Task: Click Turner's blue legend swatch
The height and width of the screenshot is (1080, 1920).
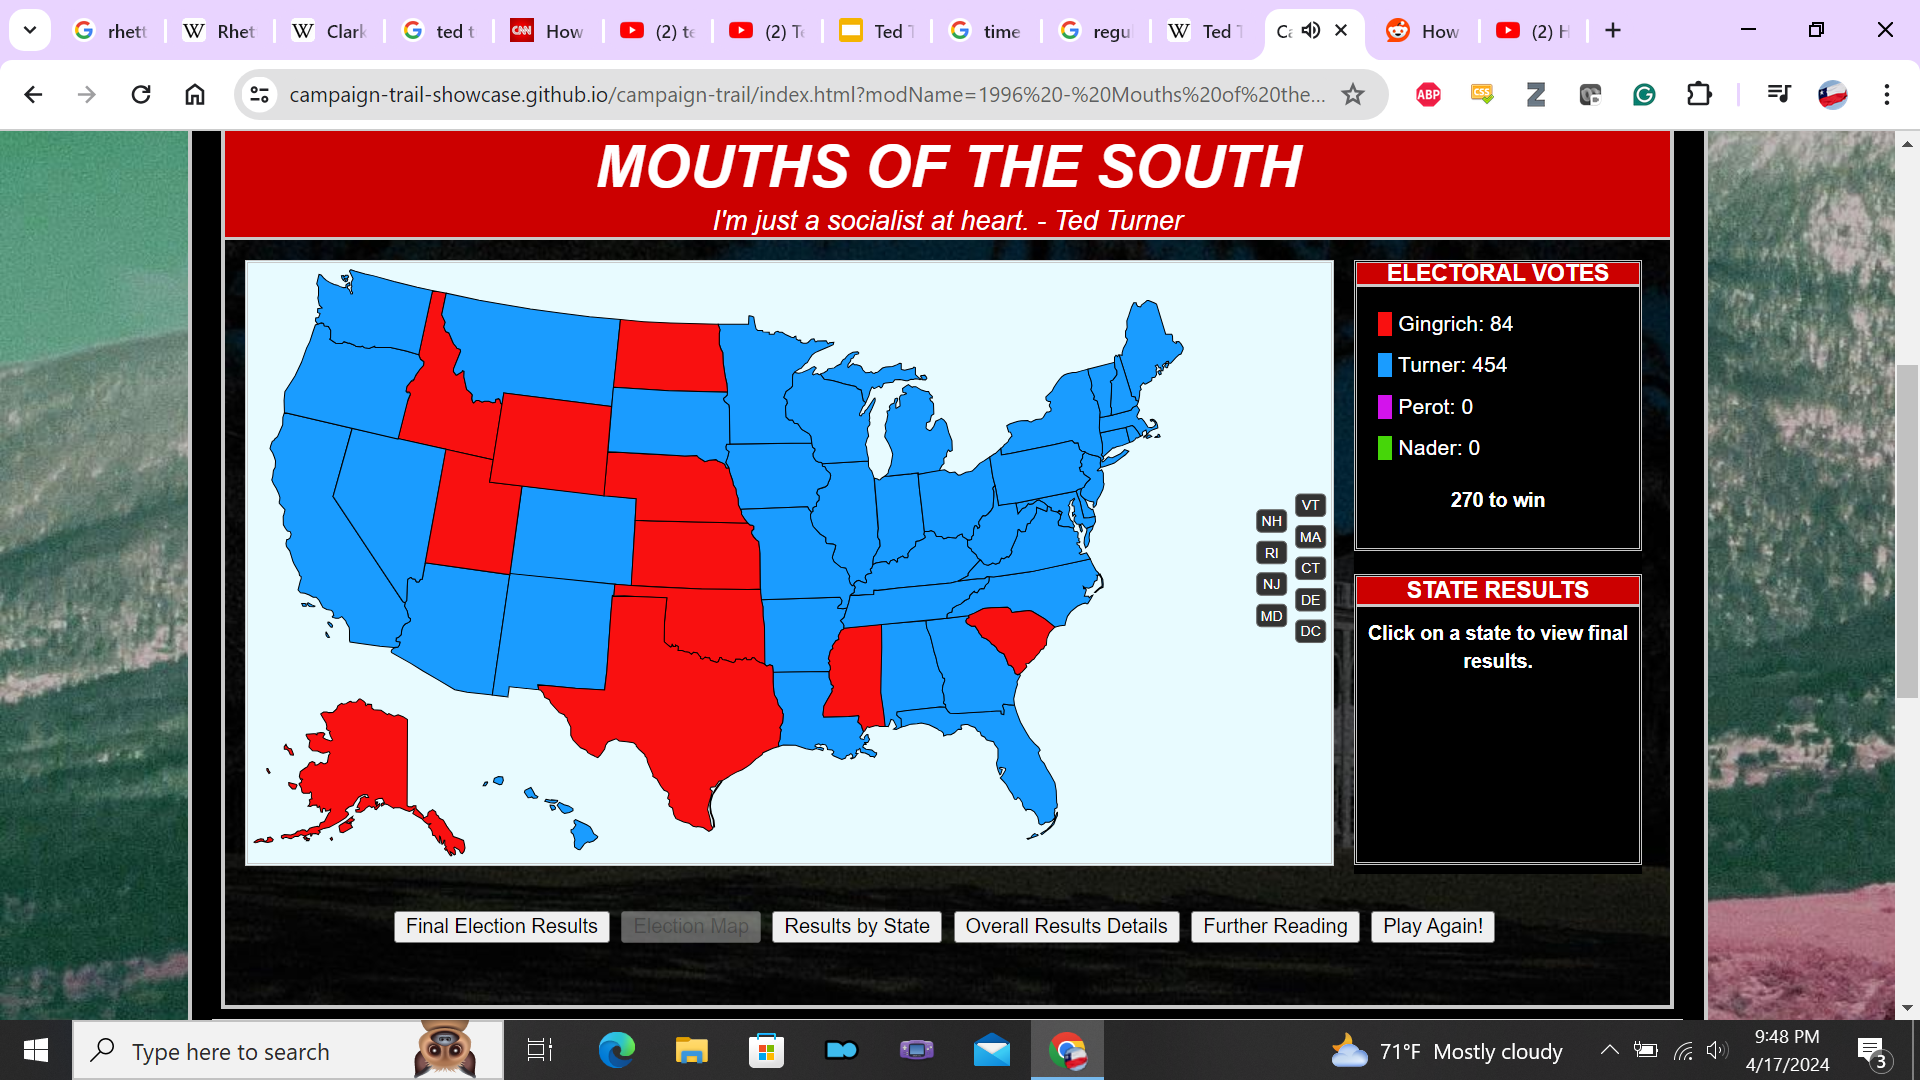Action: 1384,365
